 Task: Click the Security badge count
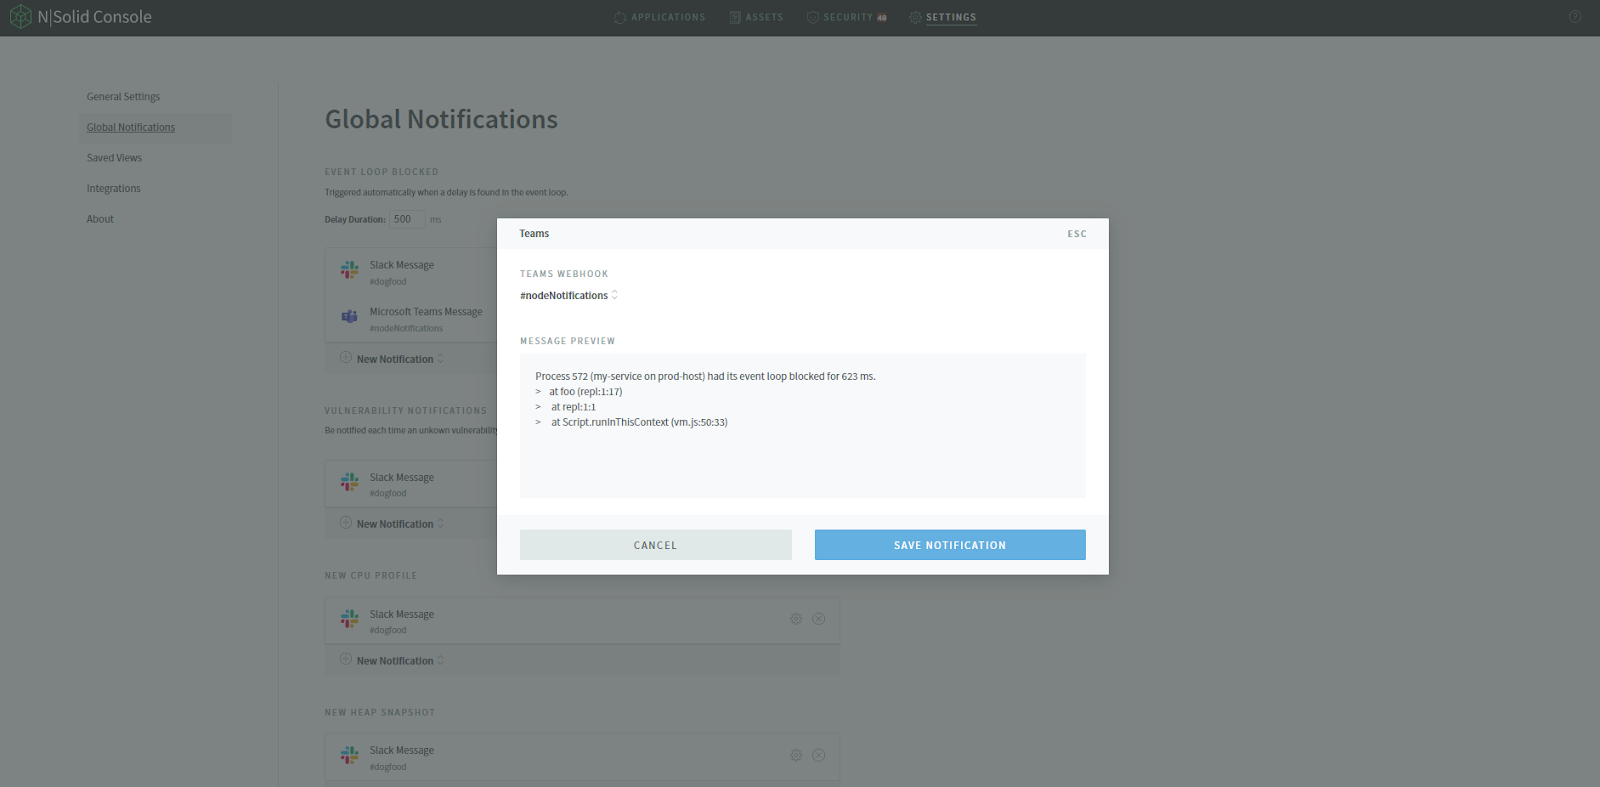tap(882, 18)
